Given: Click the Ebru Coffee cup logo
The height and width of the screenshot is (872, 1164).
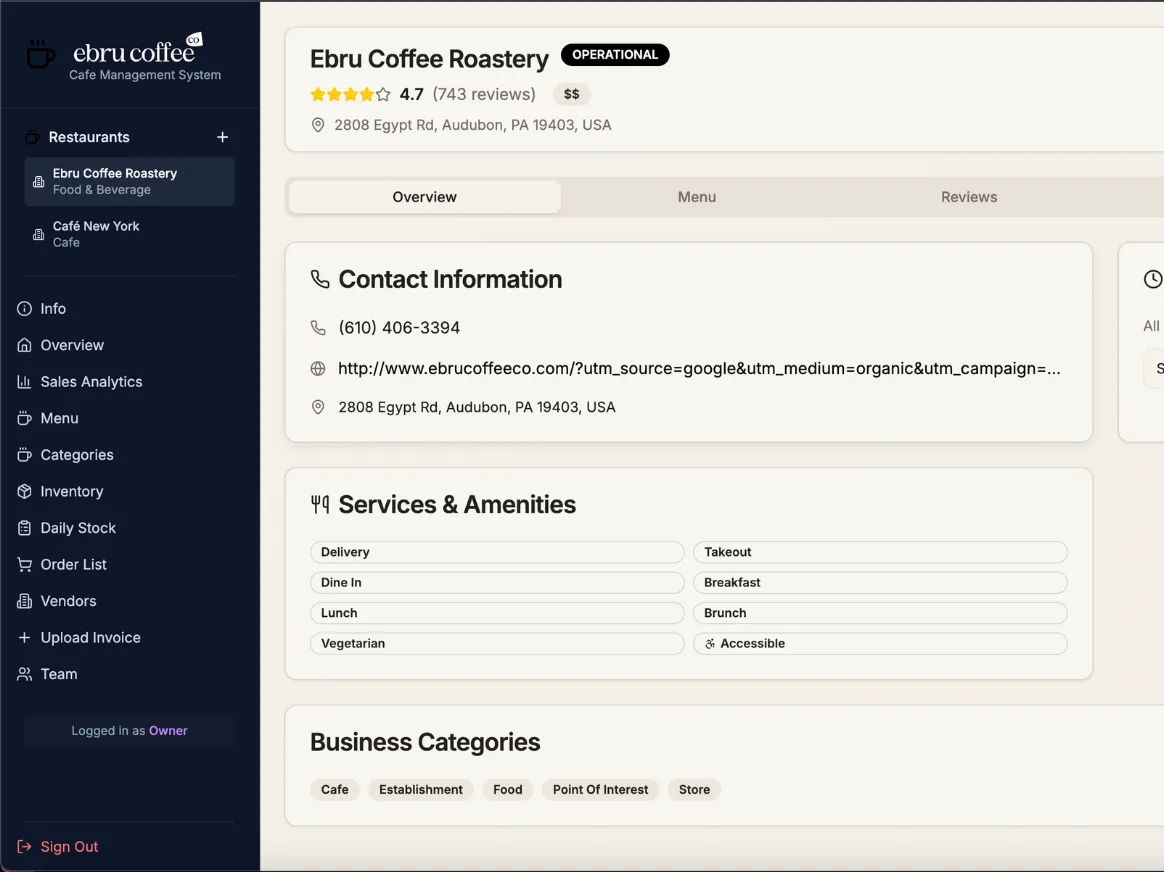Looking at the screenshot, I should coord(40,54).
